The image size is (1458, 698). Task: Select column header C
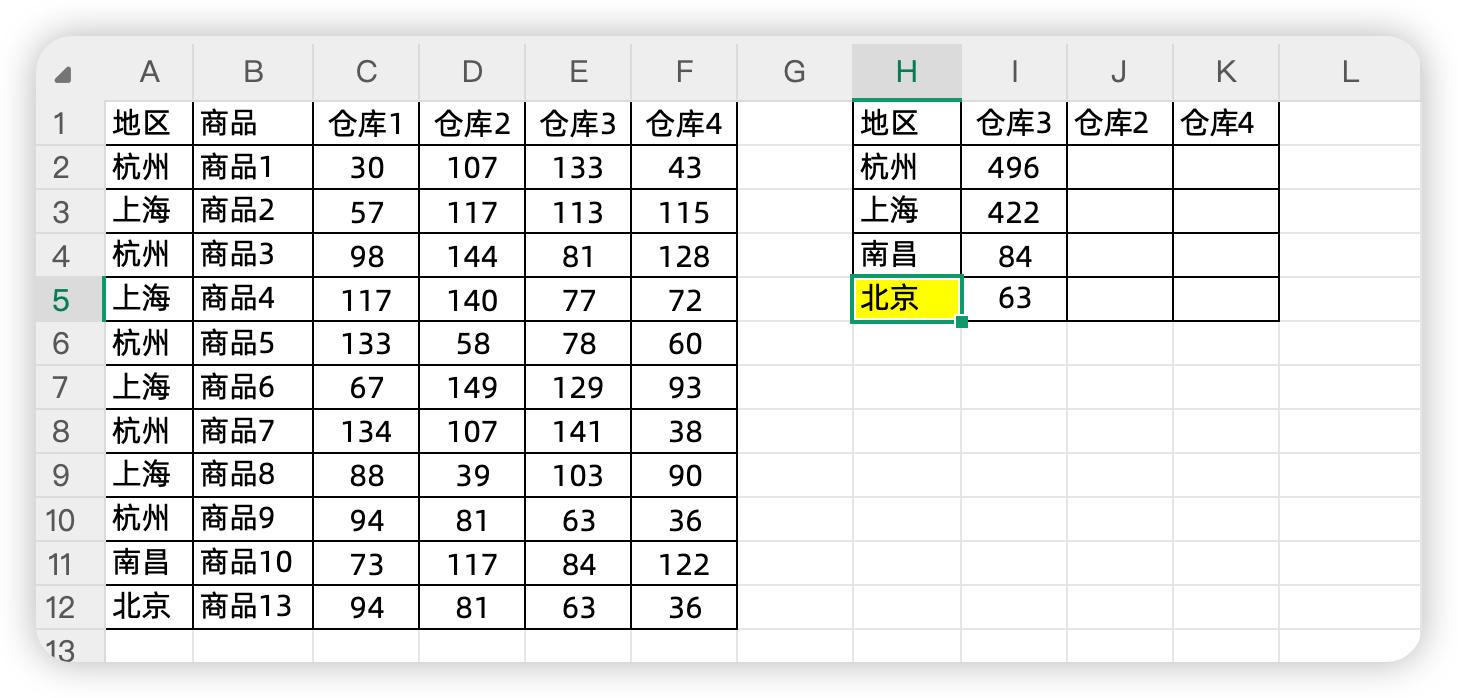point(366,72)
